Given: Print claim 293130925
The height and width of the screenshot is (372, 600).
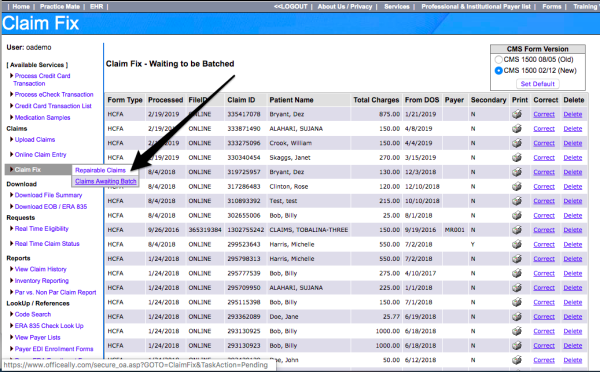Looking at the screenshot, I should 517,331.
